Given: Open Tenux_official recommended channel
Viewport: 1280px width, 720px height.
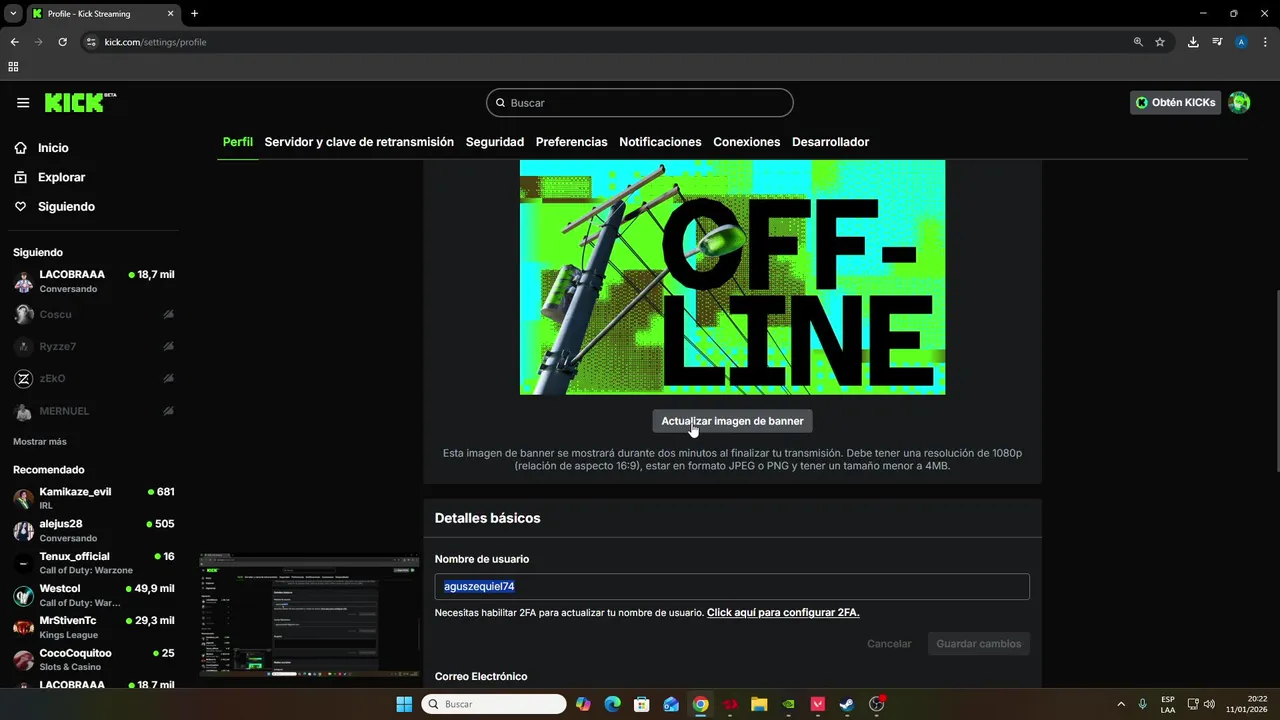Looking at the screenshot, I should (x=94, y=563).
